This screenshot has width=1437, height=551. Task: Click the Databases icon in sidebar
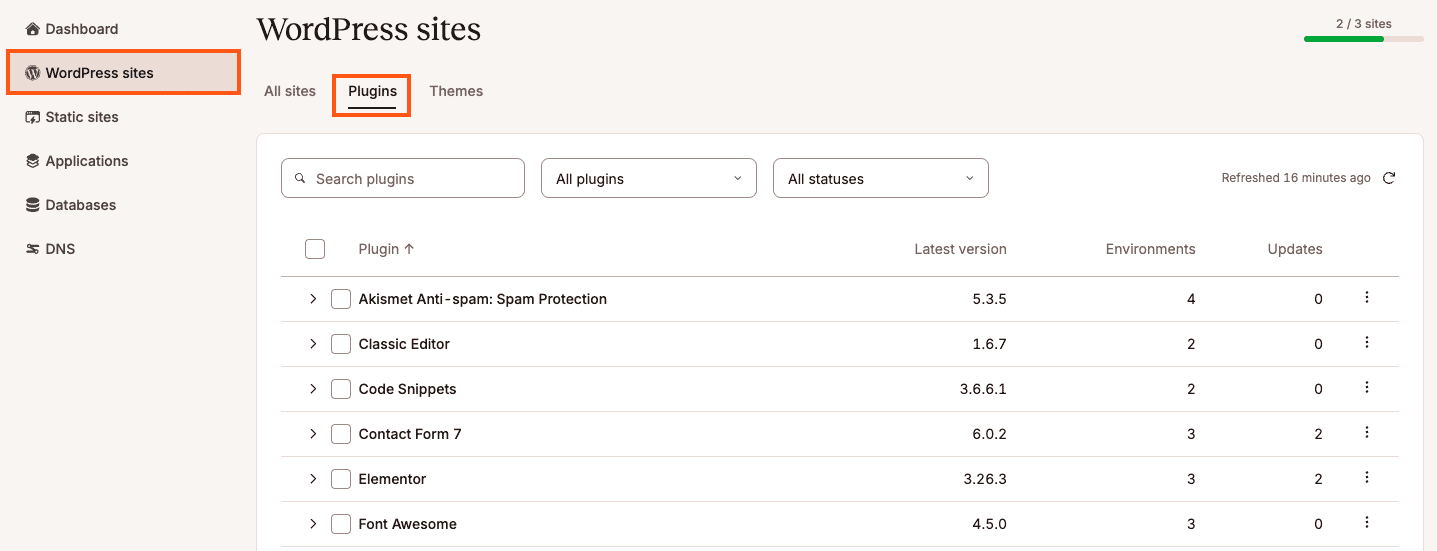[32, 205]
